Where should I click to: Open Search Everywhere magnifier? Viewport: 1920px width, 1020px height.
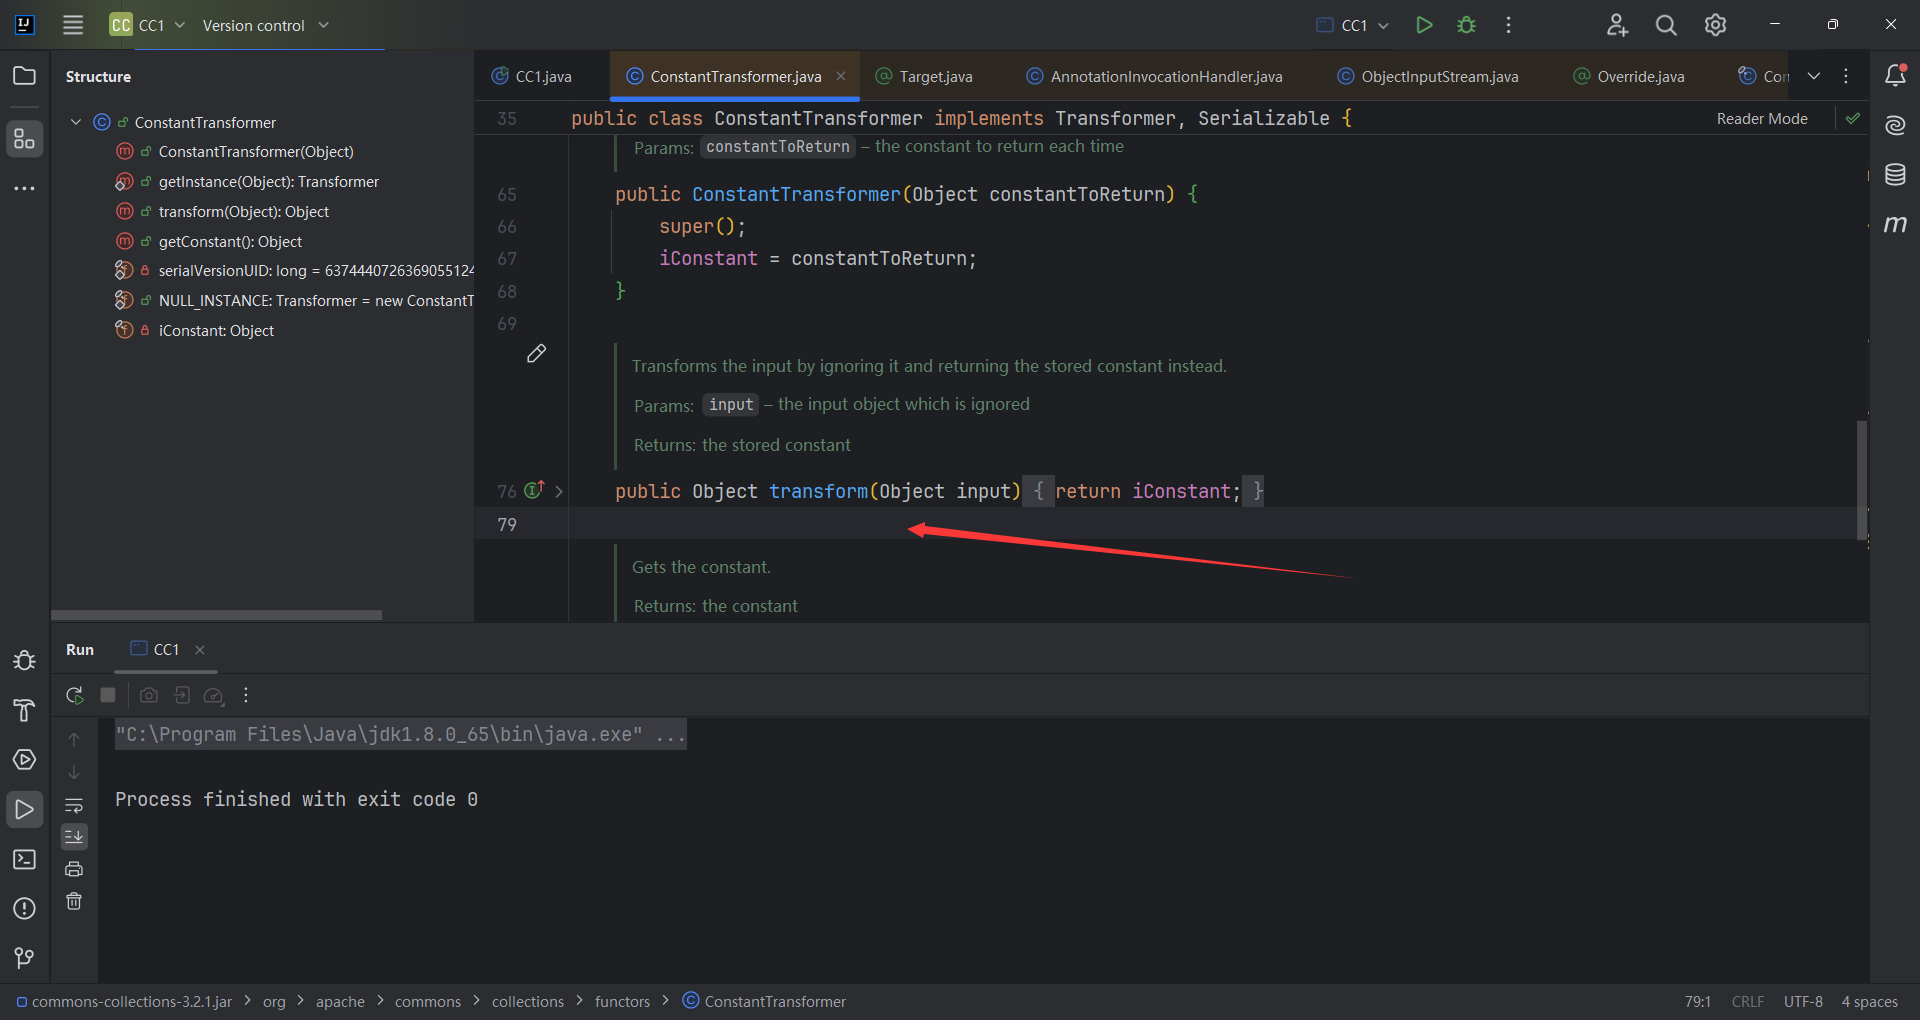1666,25
